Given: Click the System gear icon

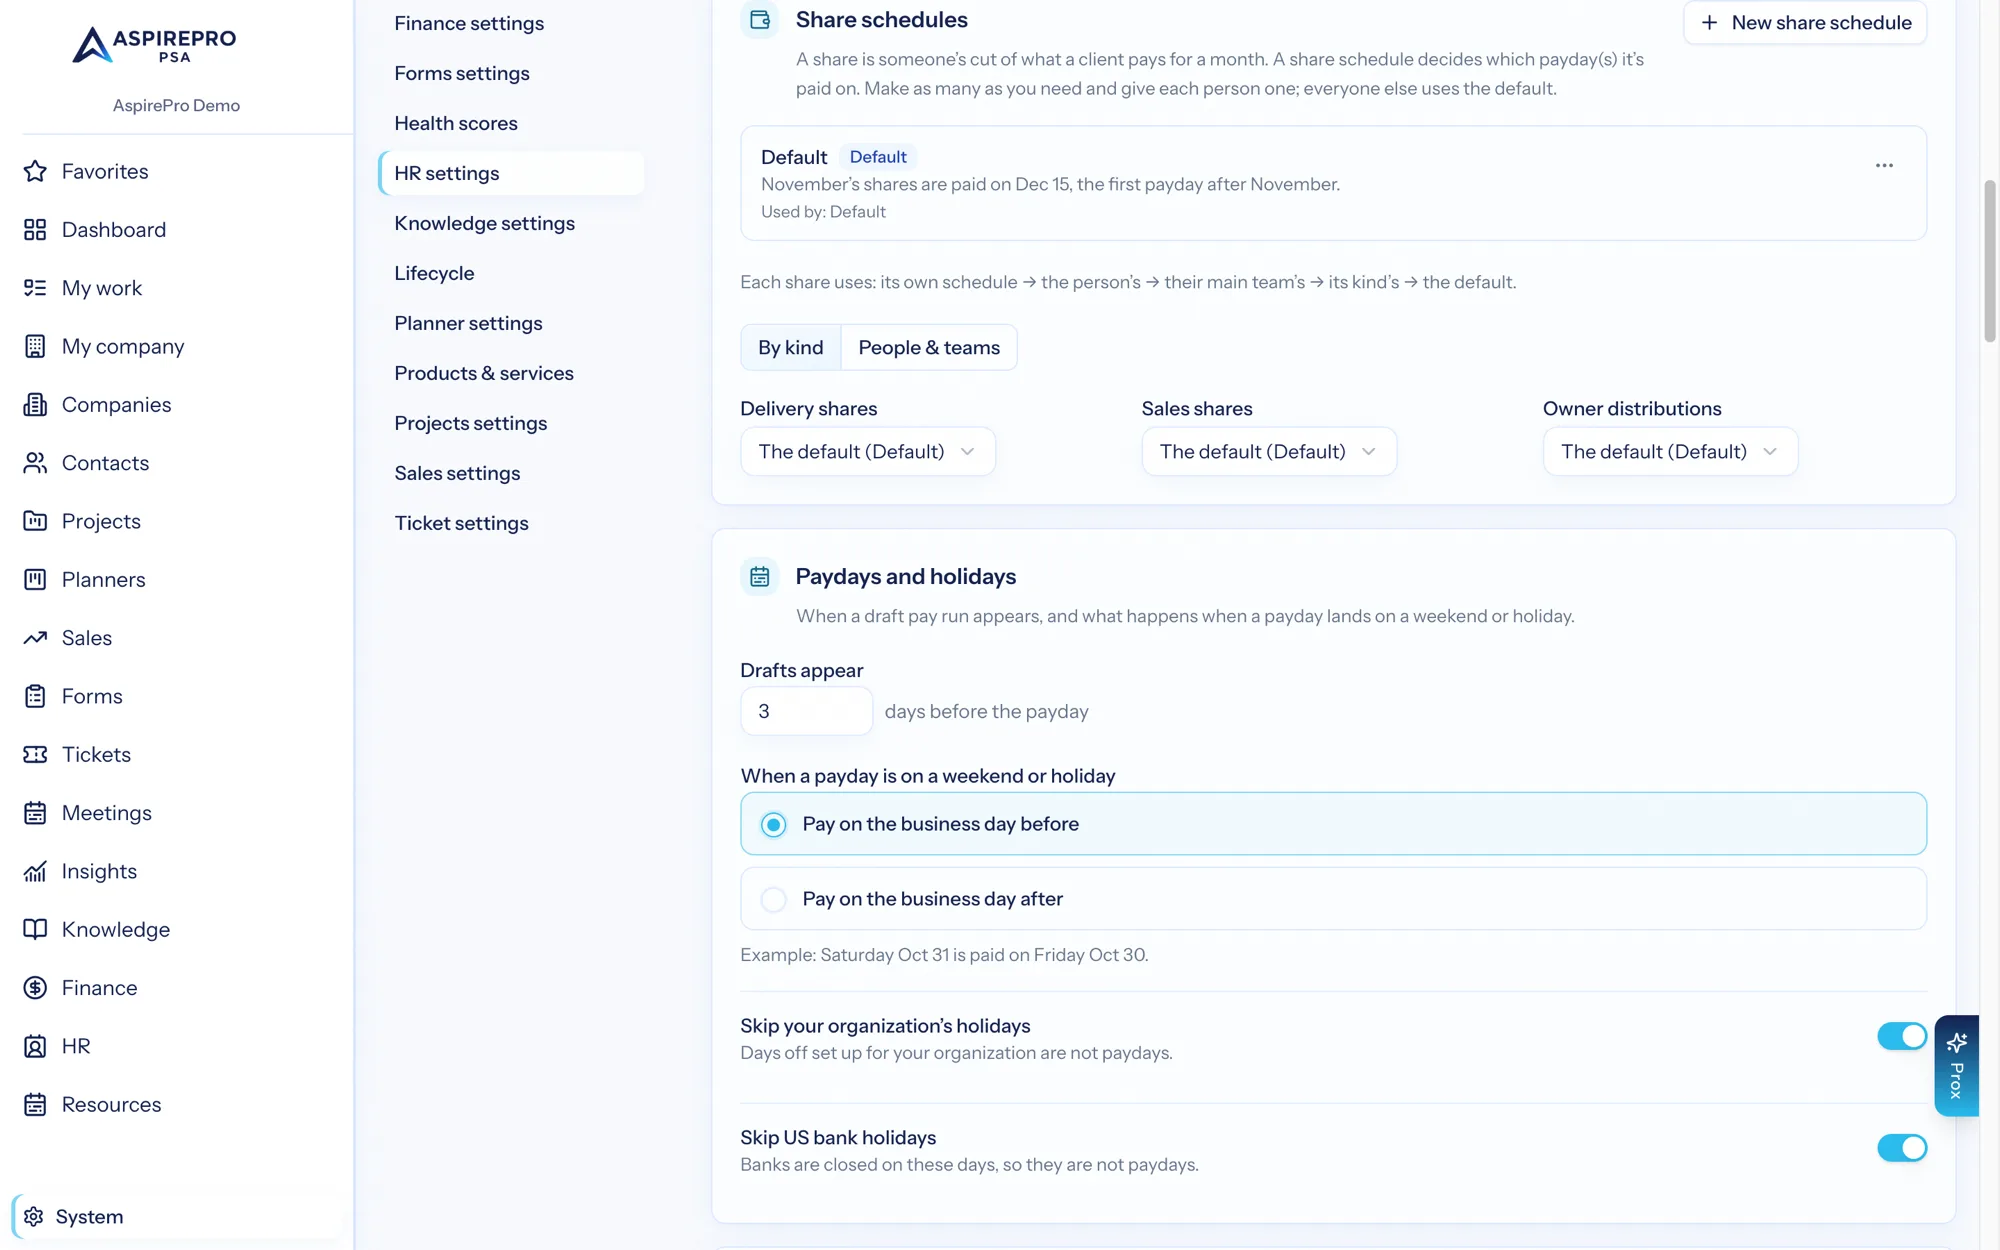Looking at the screenshot, I should (33, 1216).
